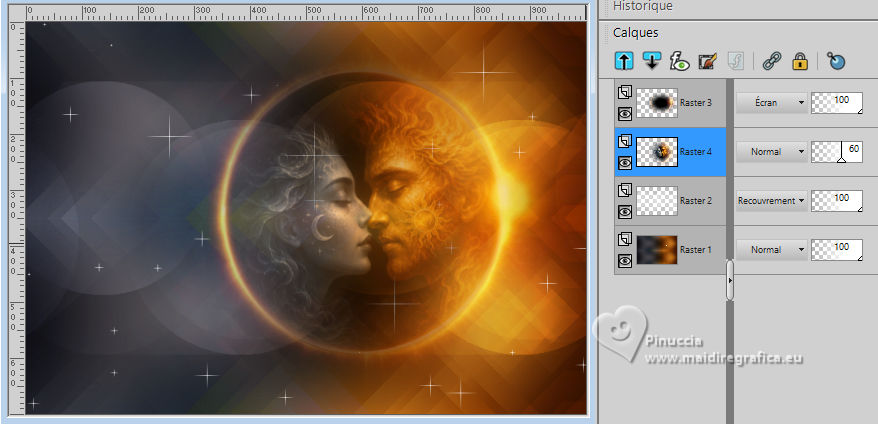Click the Raster 2 opacity slider
Image resolution: width=878 pixels, height=424 pixels.
pyautogui.click(x=837, y=201)
